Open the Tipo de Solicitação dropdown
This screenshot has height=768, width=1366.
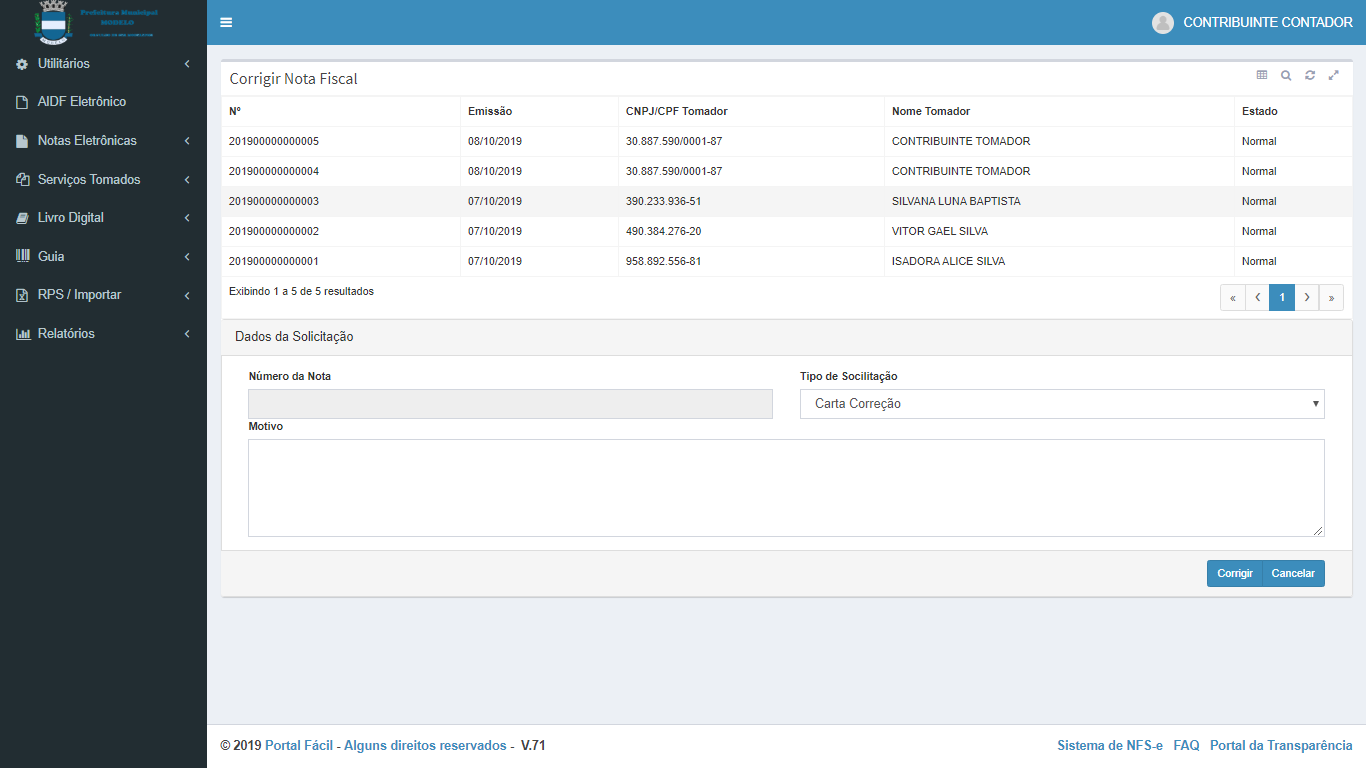coord(1061,404)
